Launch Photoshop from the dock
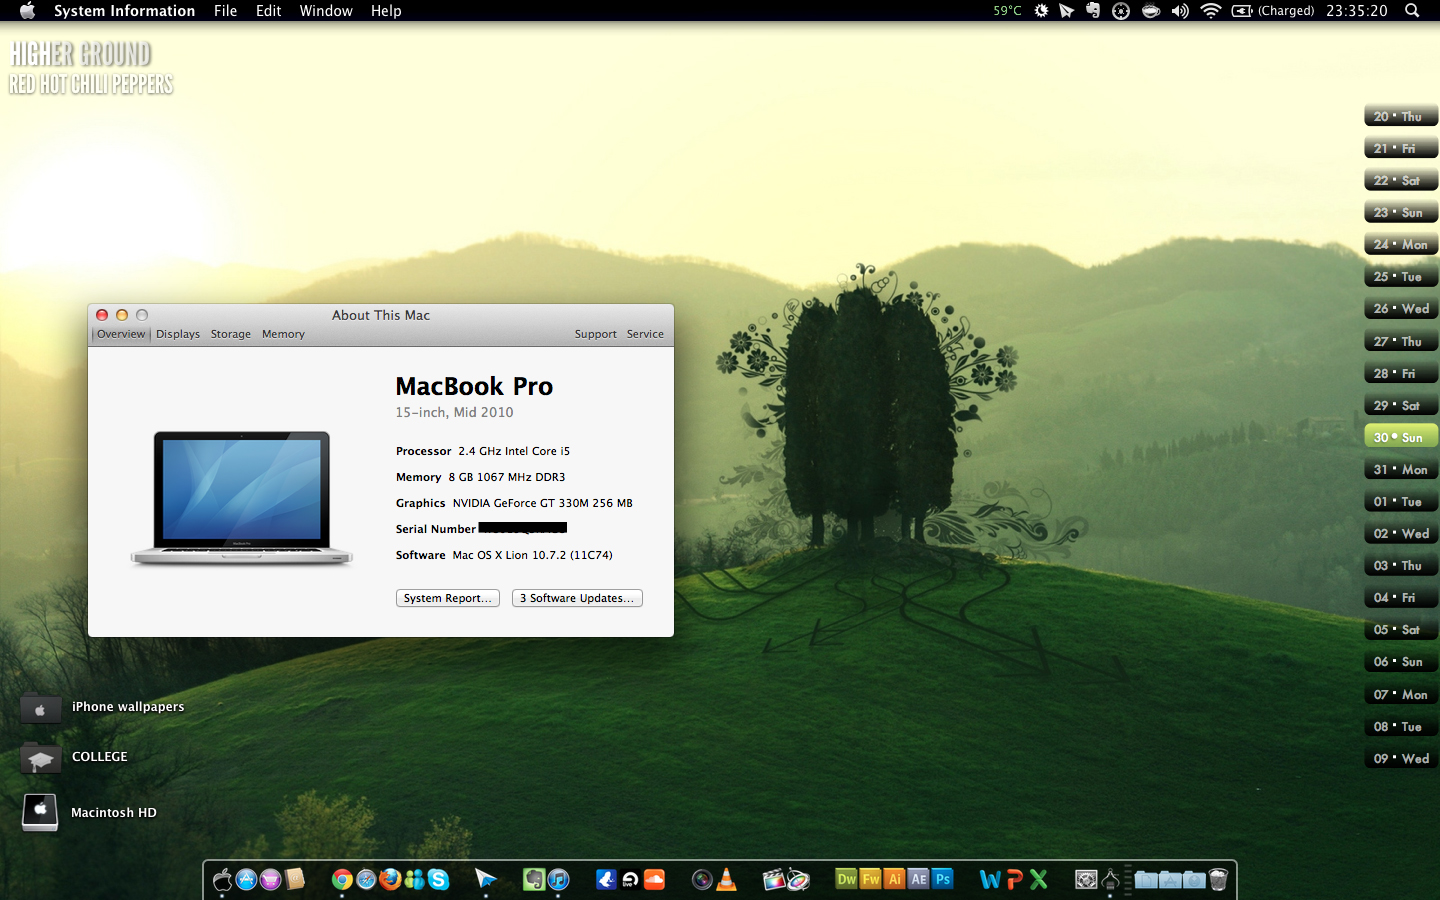Viewport: 1440px width, 900px height. (x=942, y=879)
